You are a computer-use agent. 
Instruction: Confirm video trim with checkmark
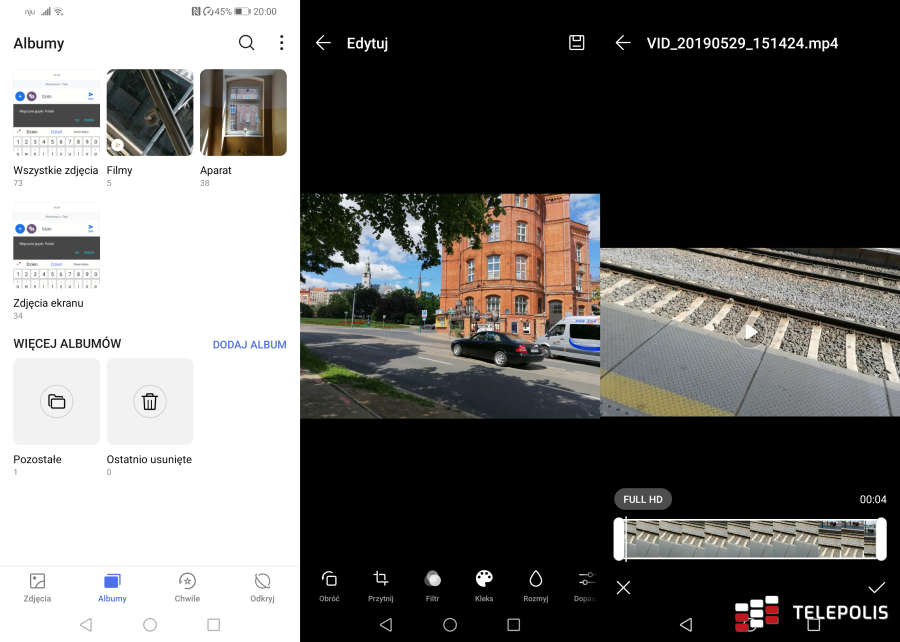coord(876,587)
